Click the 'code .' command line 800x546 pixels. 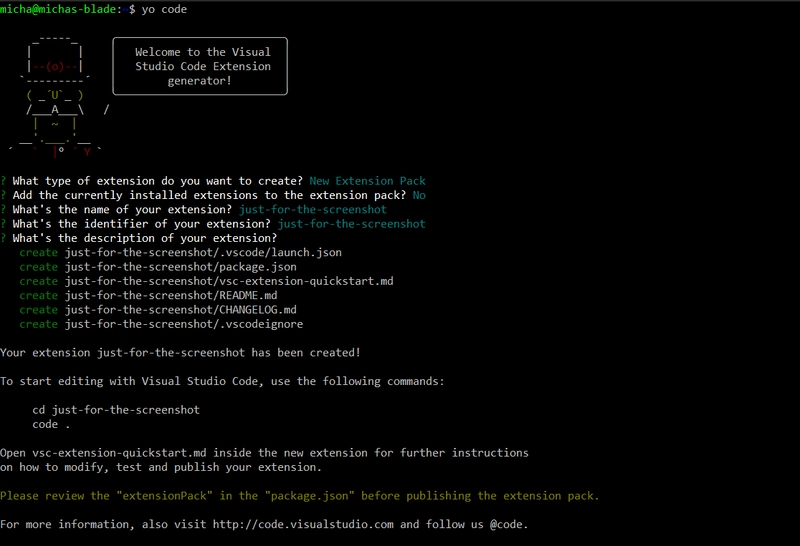click(51, 424)
